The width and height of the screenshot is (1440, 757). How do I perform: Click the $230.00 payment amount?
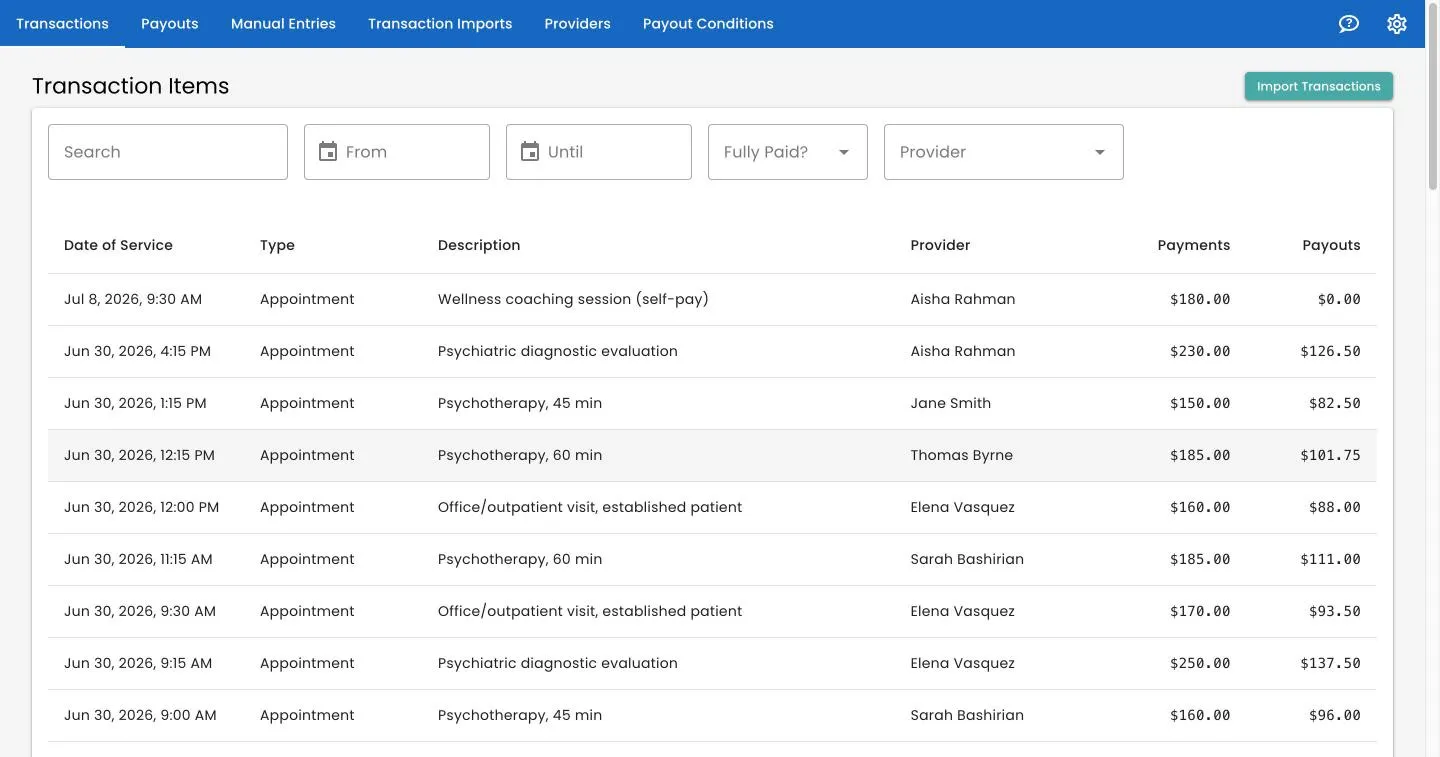pos(1200,351)
